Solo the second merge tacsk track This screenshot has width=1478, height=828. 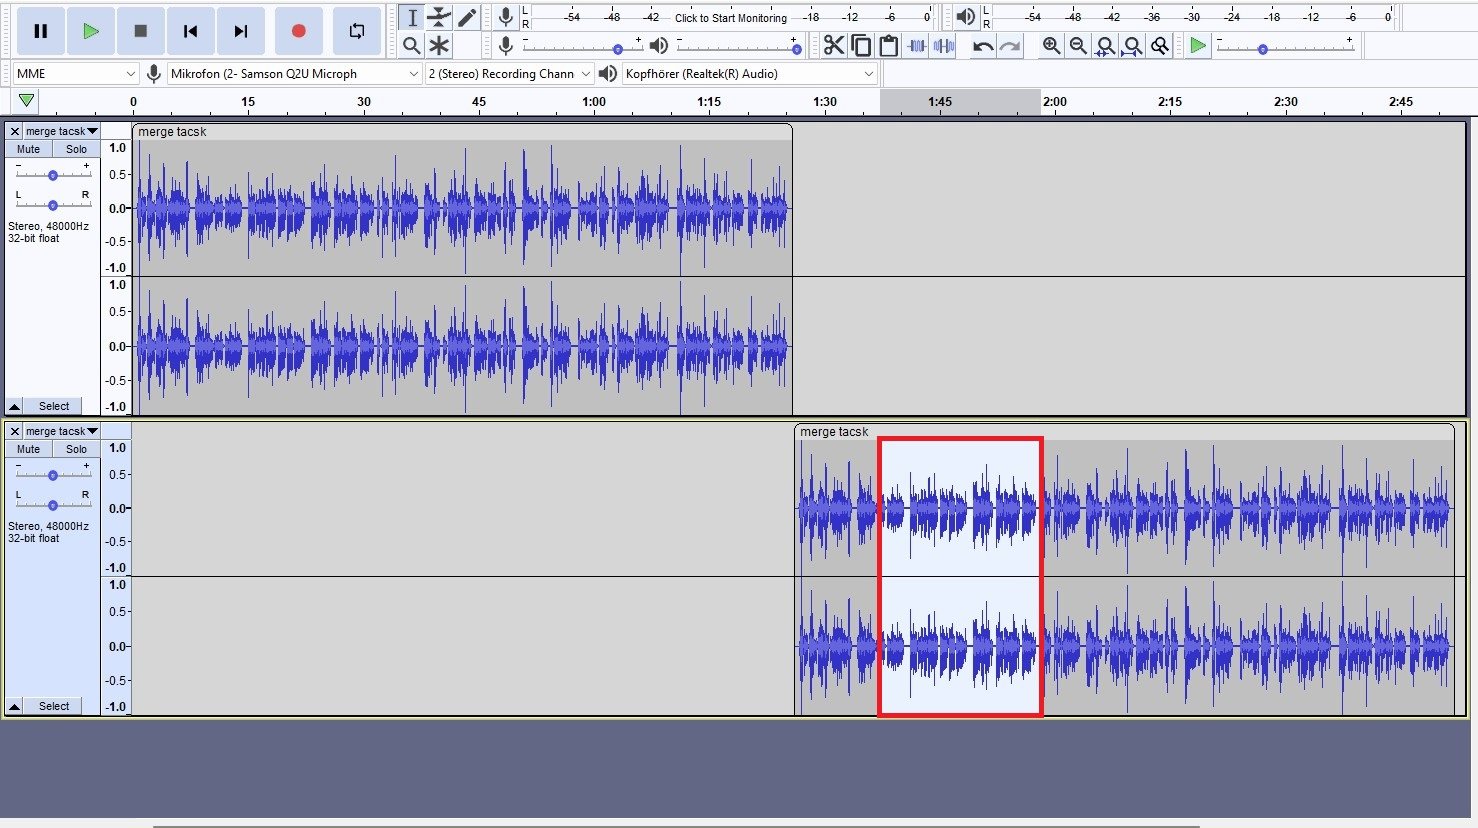(76, 449)
